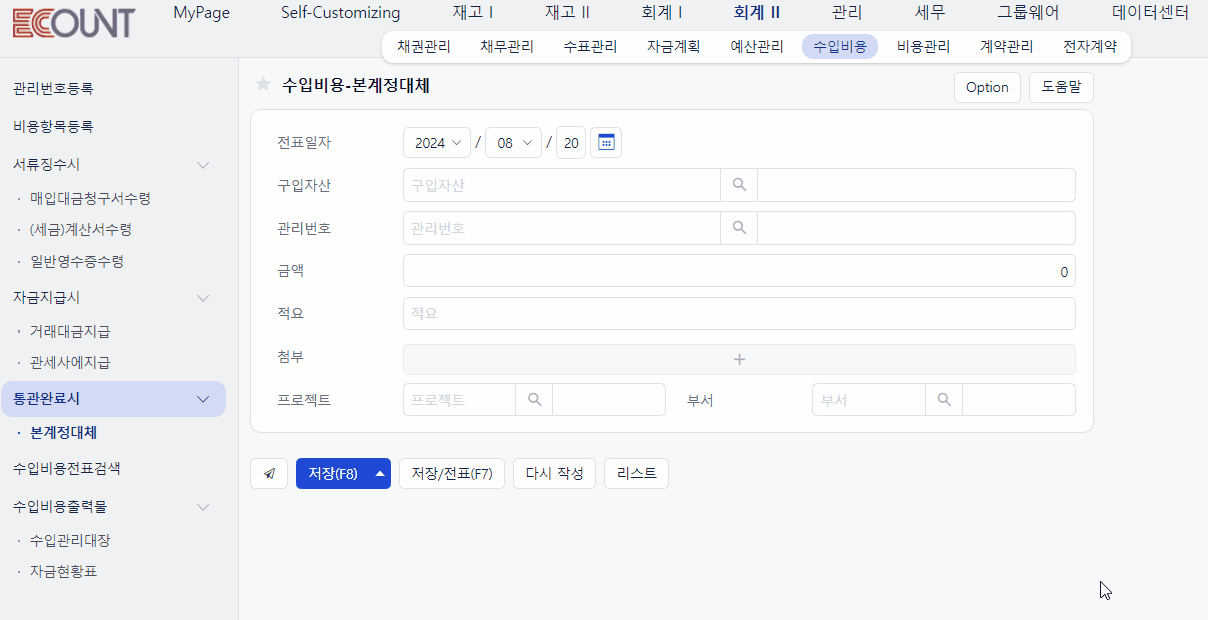
Task: Open the 관리 top menu
Action: pos(847,13)
